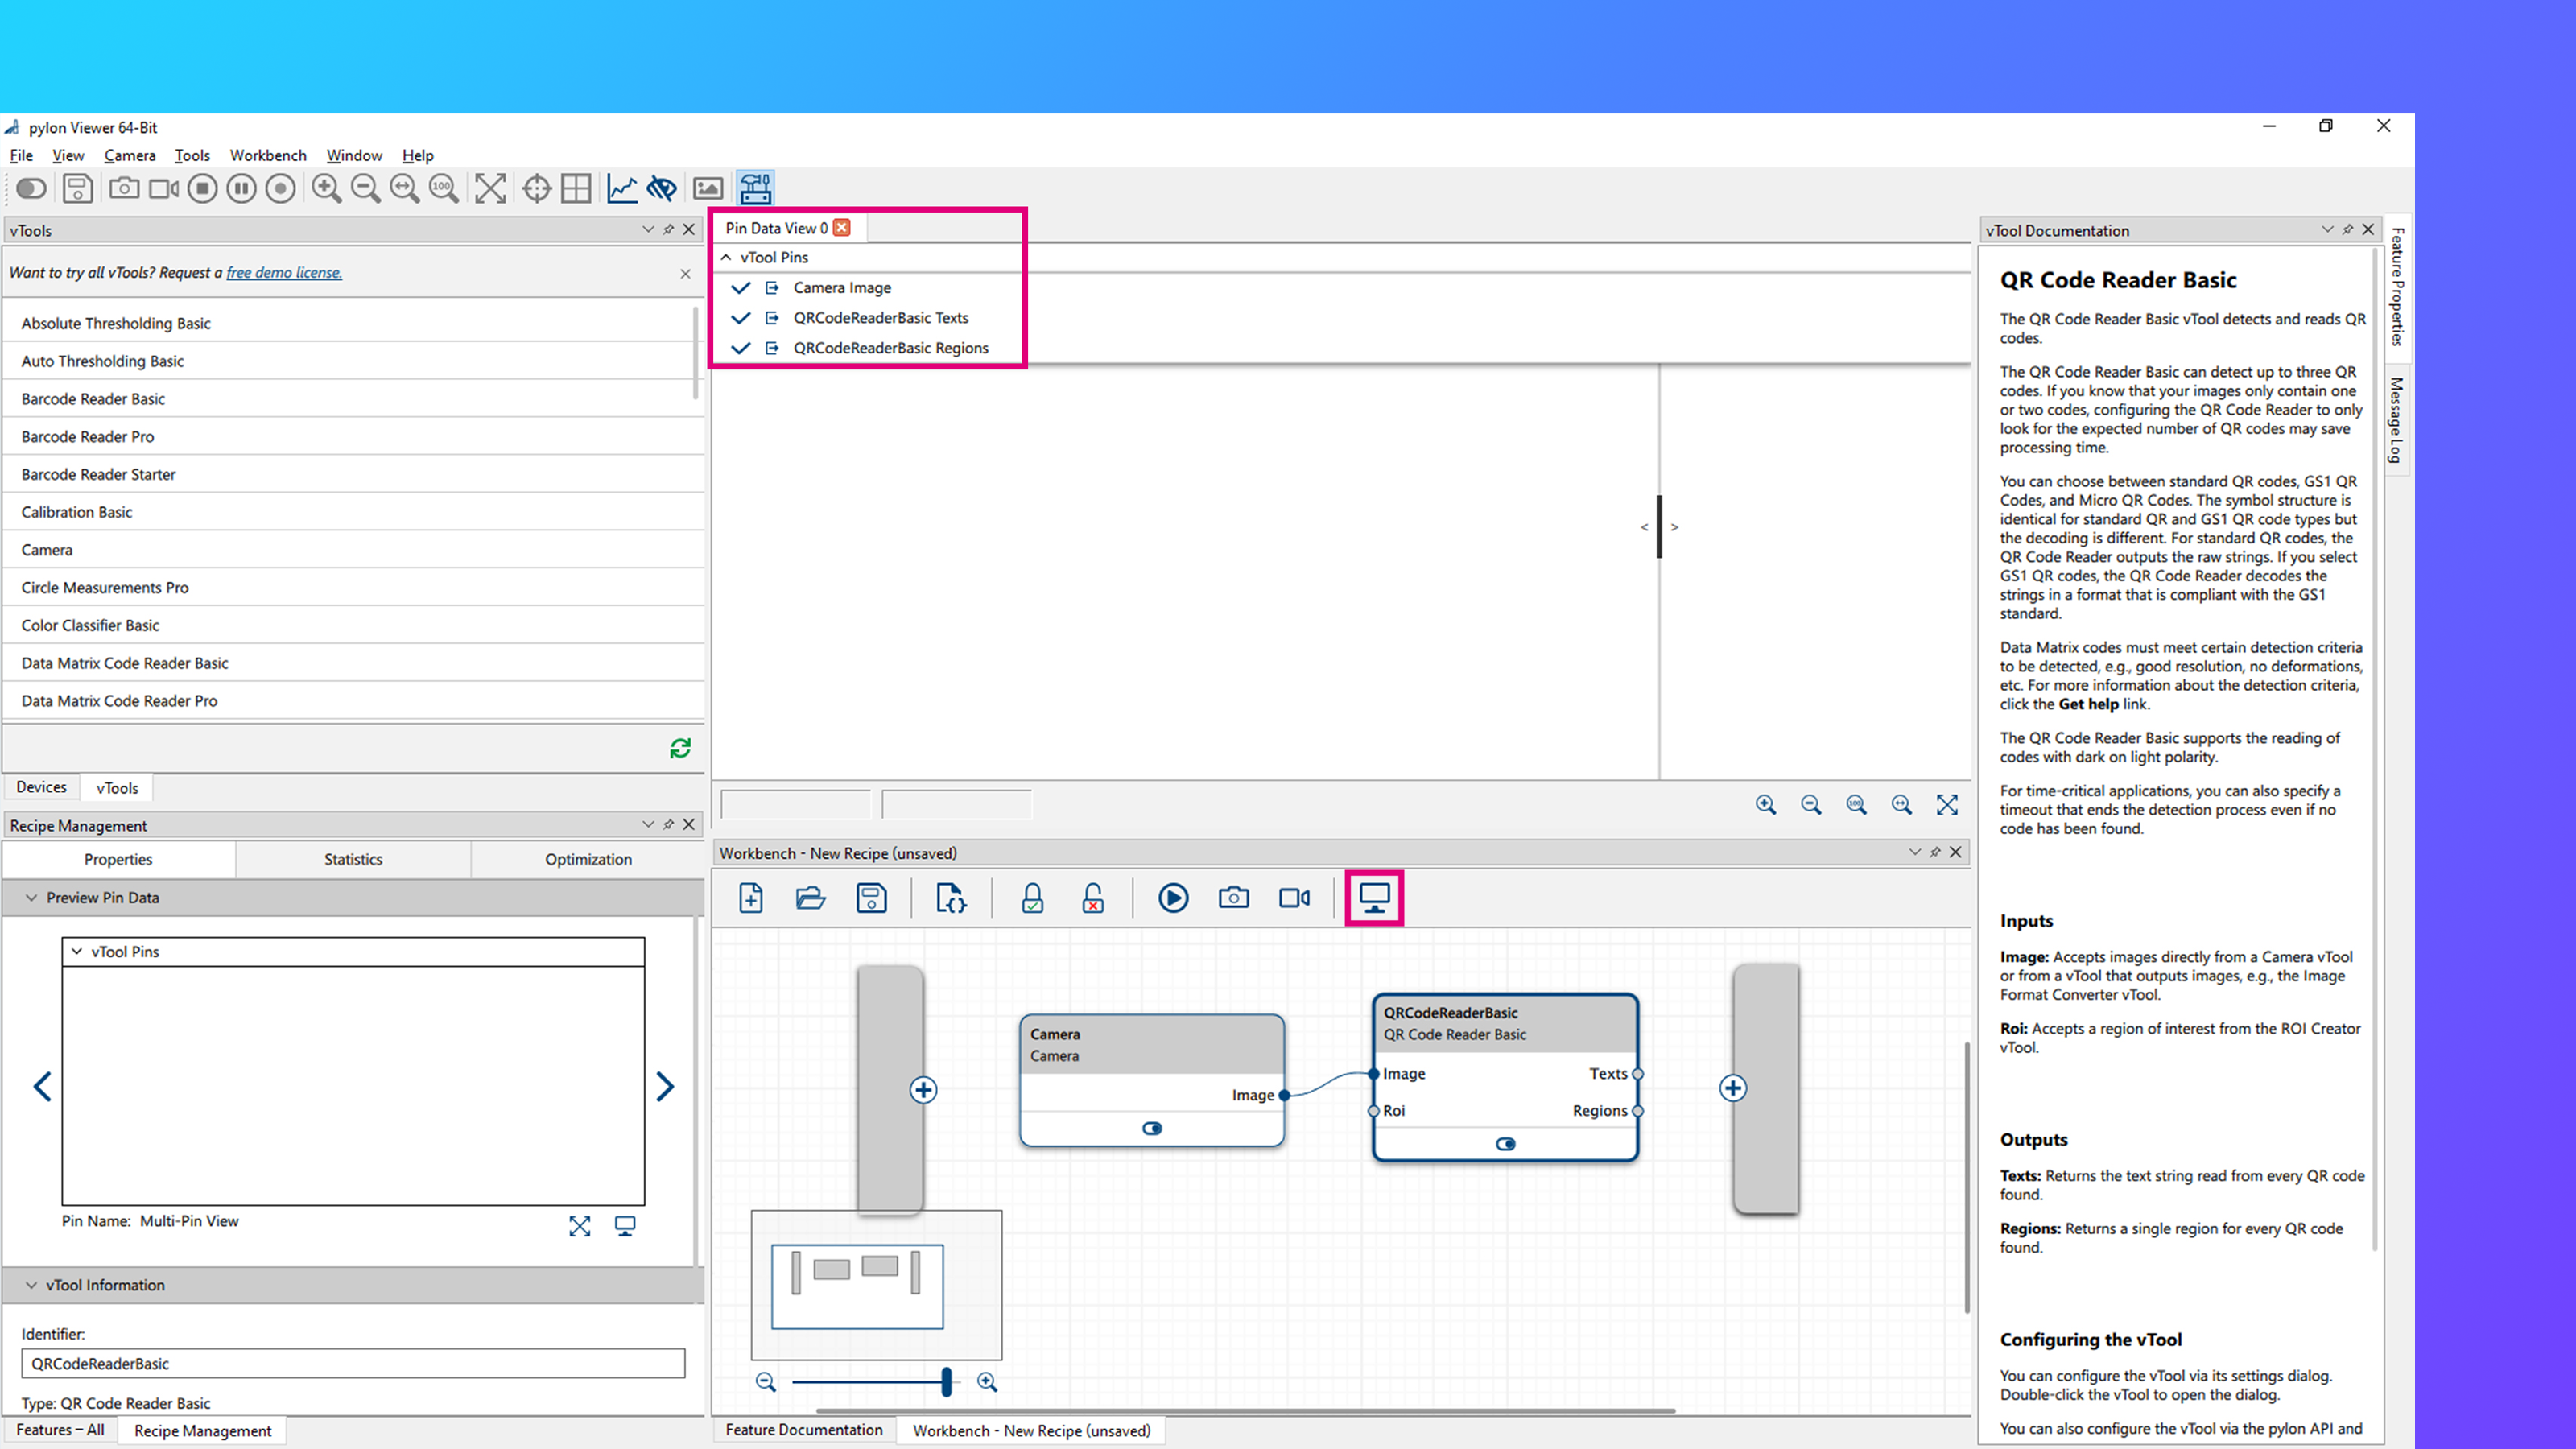This screenshot has height=1449, width=2576.
Task: Click the lock recipe icon
Action: (1032, 897)
